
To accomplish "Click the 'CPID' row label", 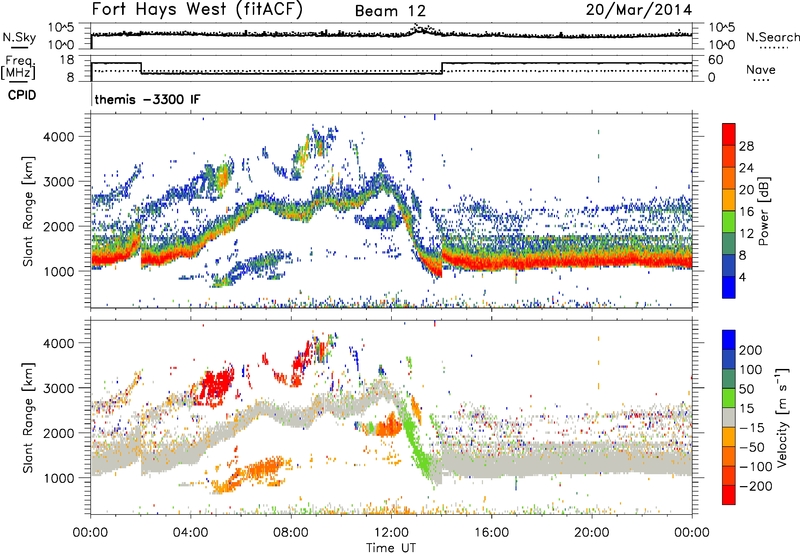I will [22, 95].
